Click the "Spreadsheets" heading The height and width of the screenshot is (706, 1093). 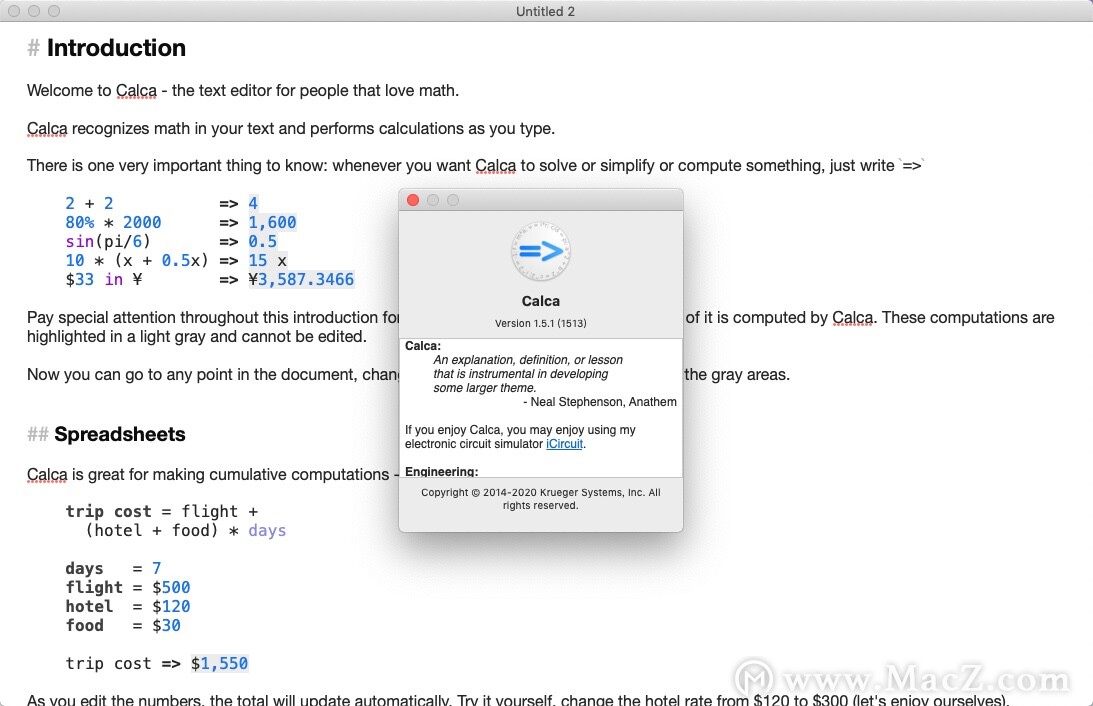pos(120,434)
